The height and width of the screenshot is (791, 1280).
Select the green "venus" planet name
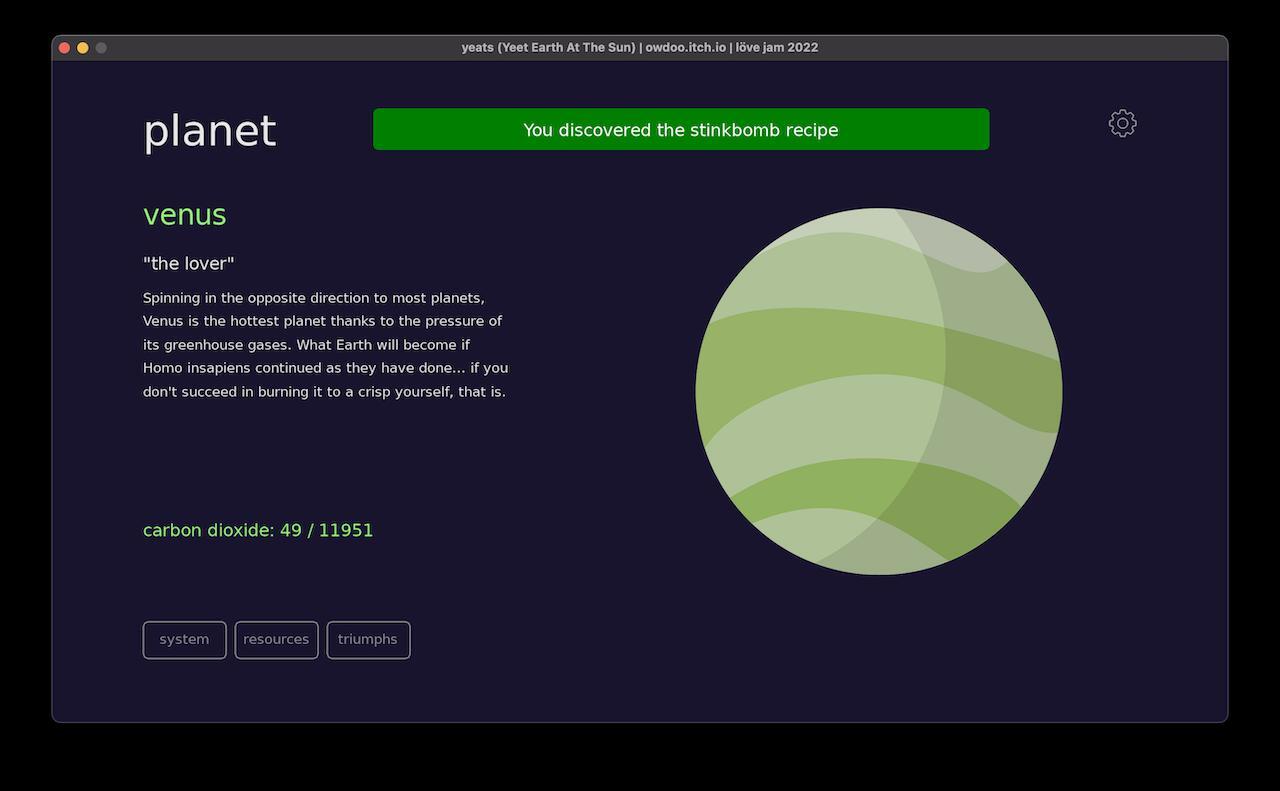point(185,215)
